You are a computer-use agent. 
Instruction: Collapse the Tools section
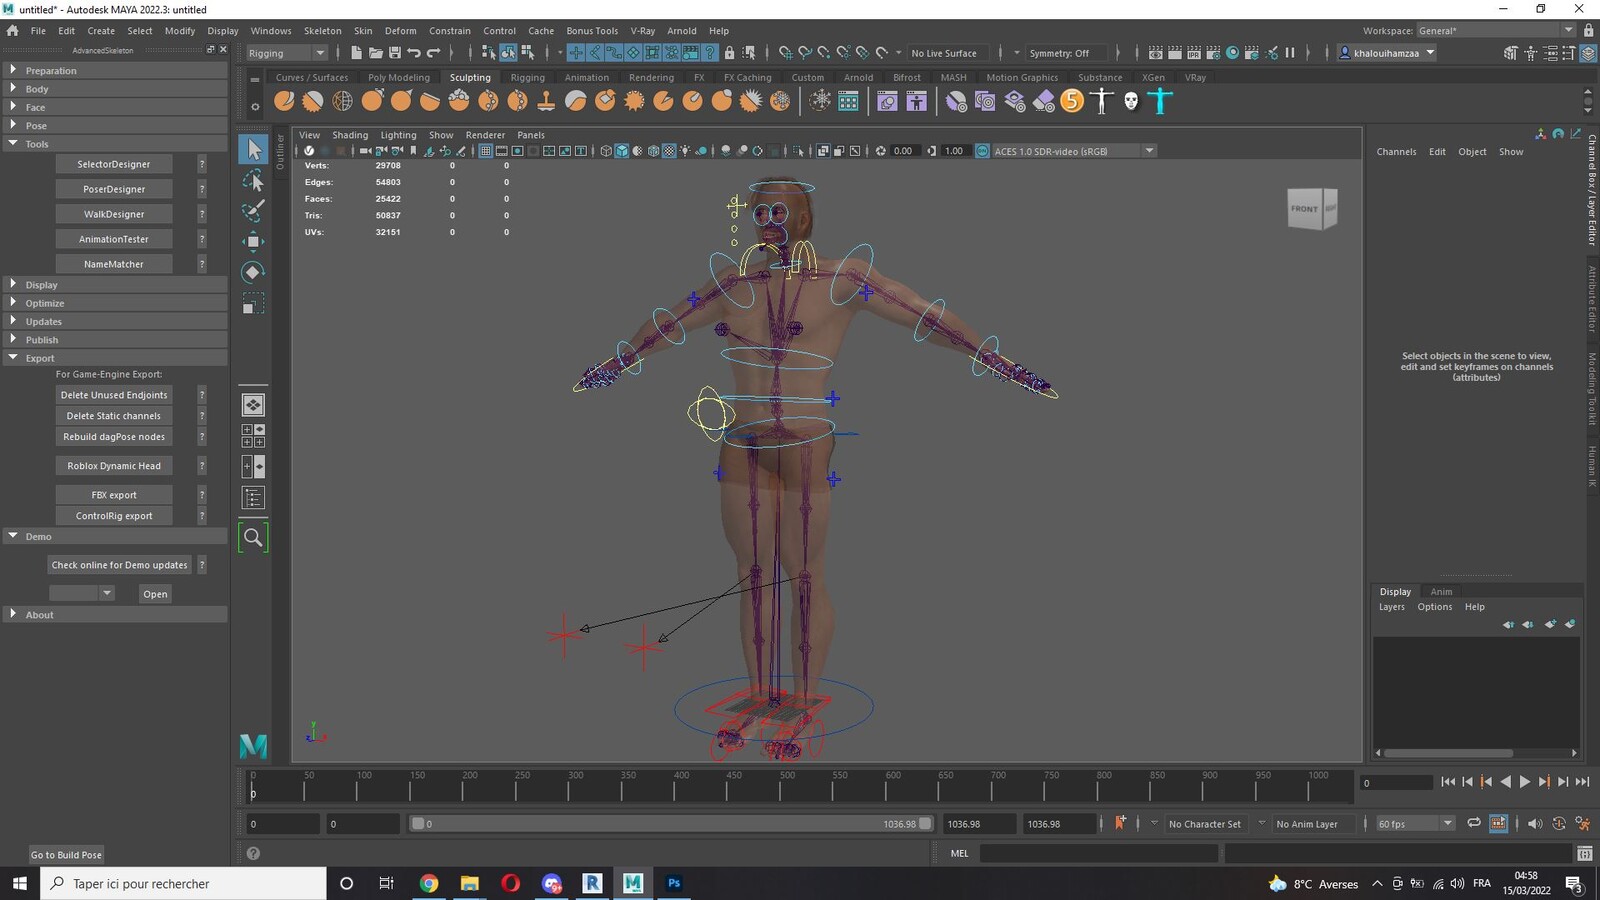pyautogui.click(x=115, y=144)
